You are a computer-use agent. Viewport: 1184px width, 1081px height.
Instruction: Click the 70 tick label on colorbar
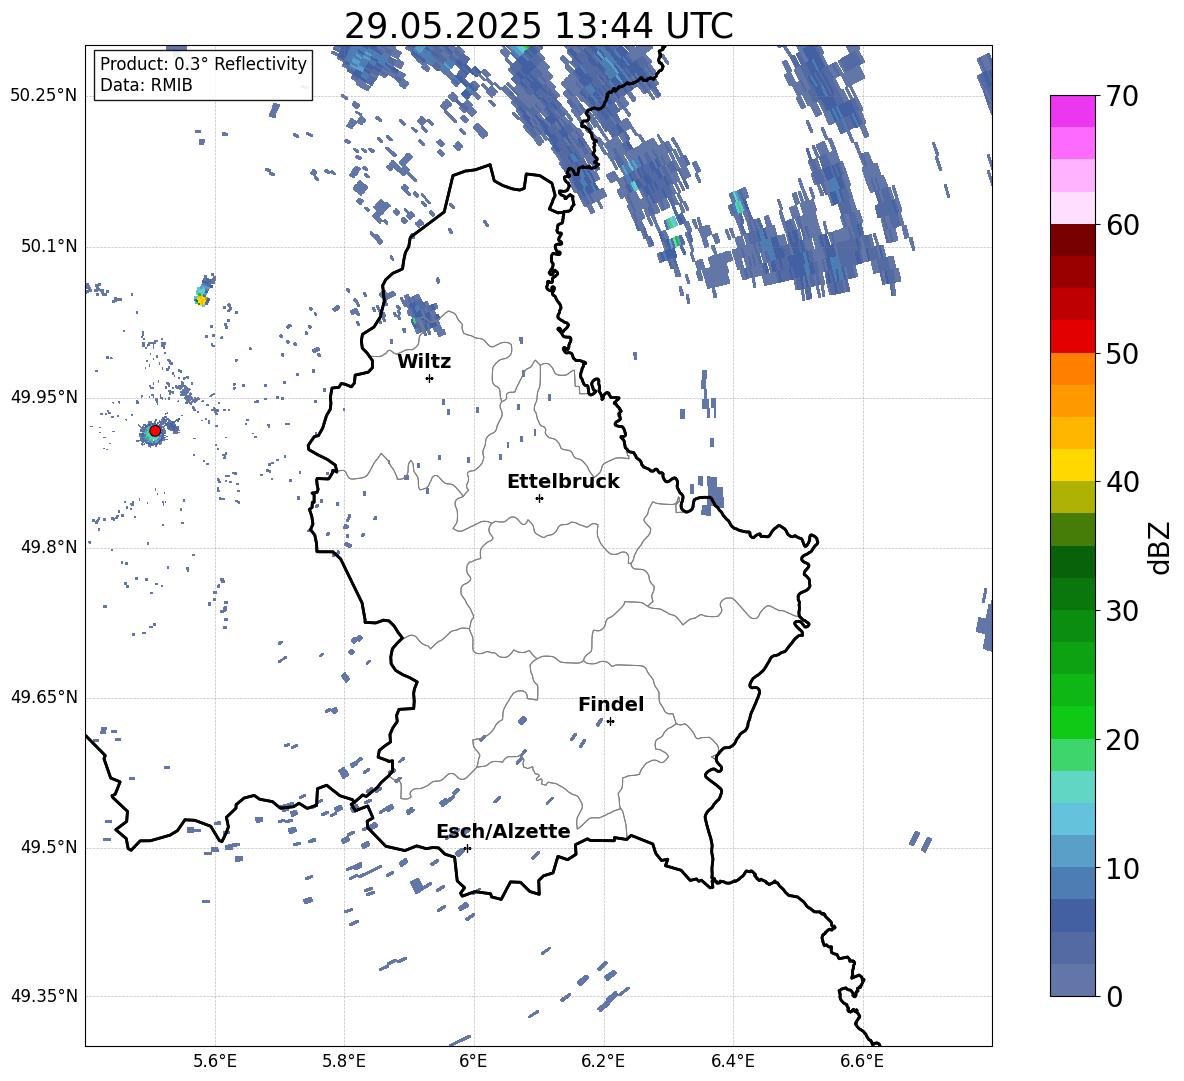1122,97
